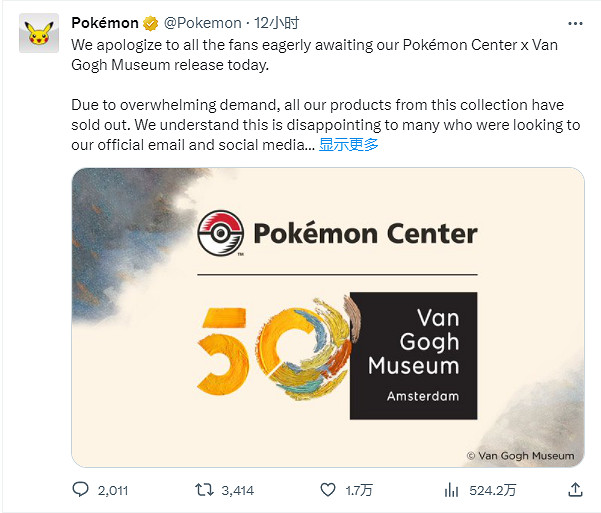This screenshot has width=601, height=513.
Task: Open the tweet via the 12小时 timestamp
Action: (277, 23)
